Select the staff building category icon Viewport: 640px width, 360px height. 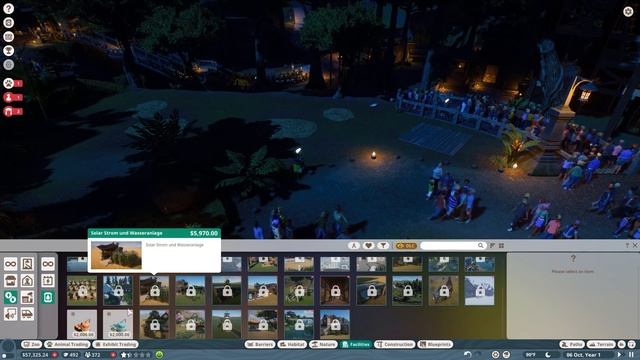pyautogui.click(x=27, y=264)
